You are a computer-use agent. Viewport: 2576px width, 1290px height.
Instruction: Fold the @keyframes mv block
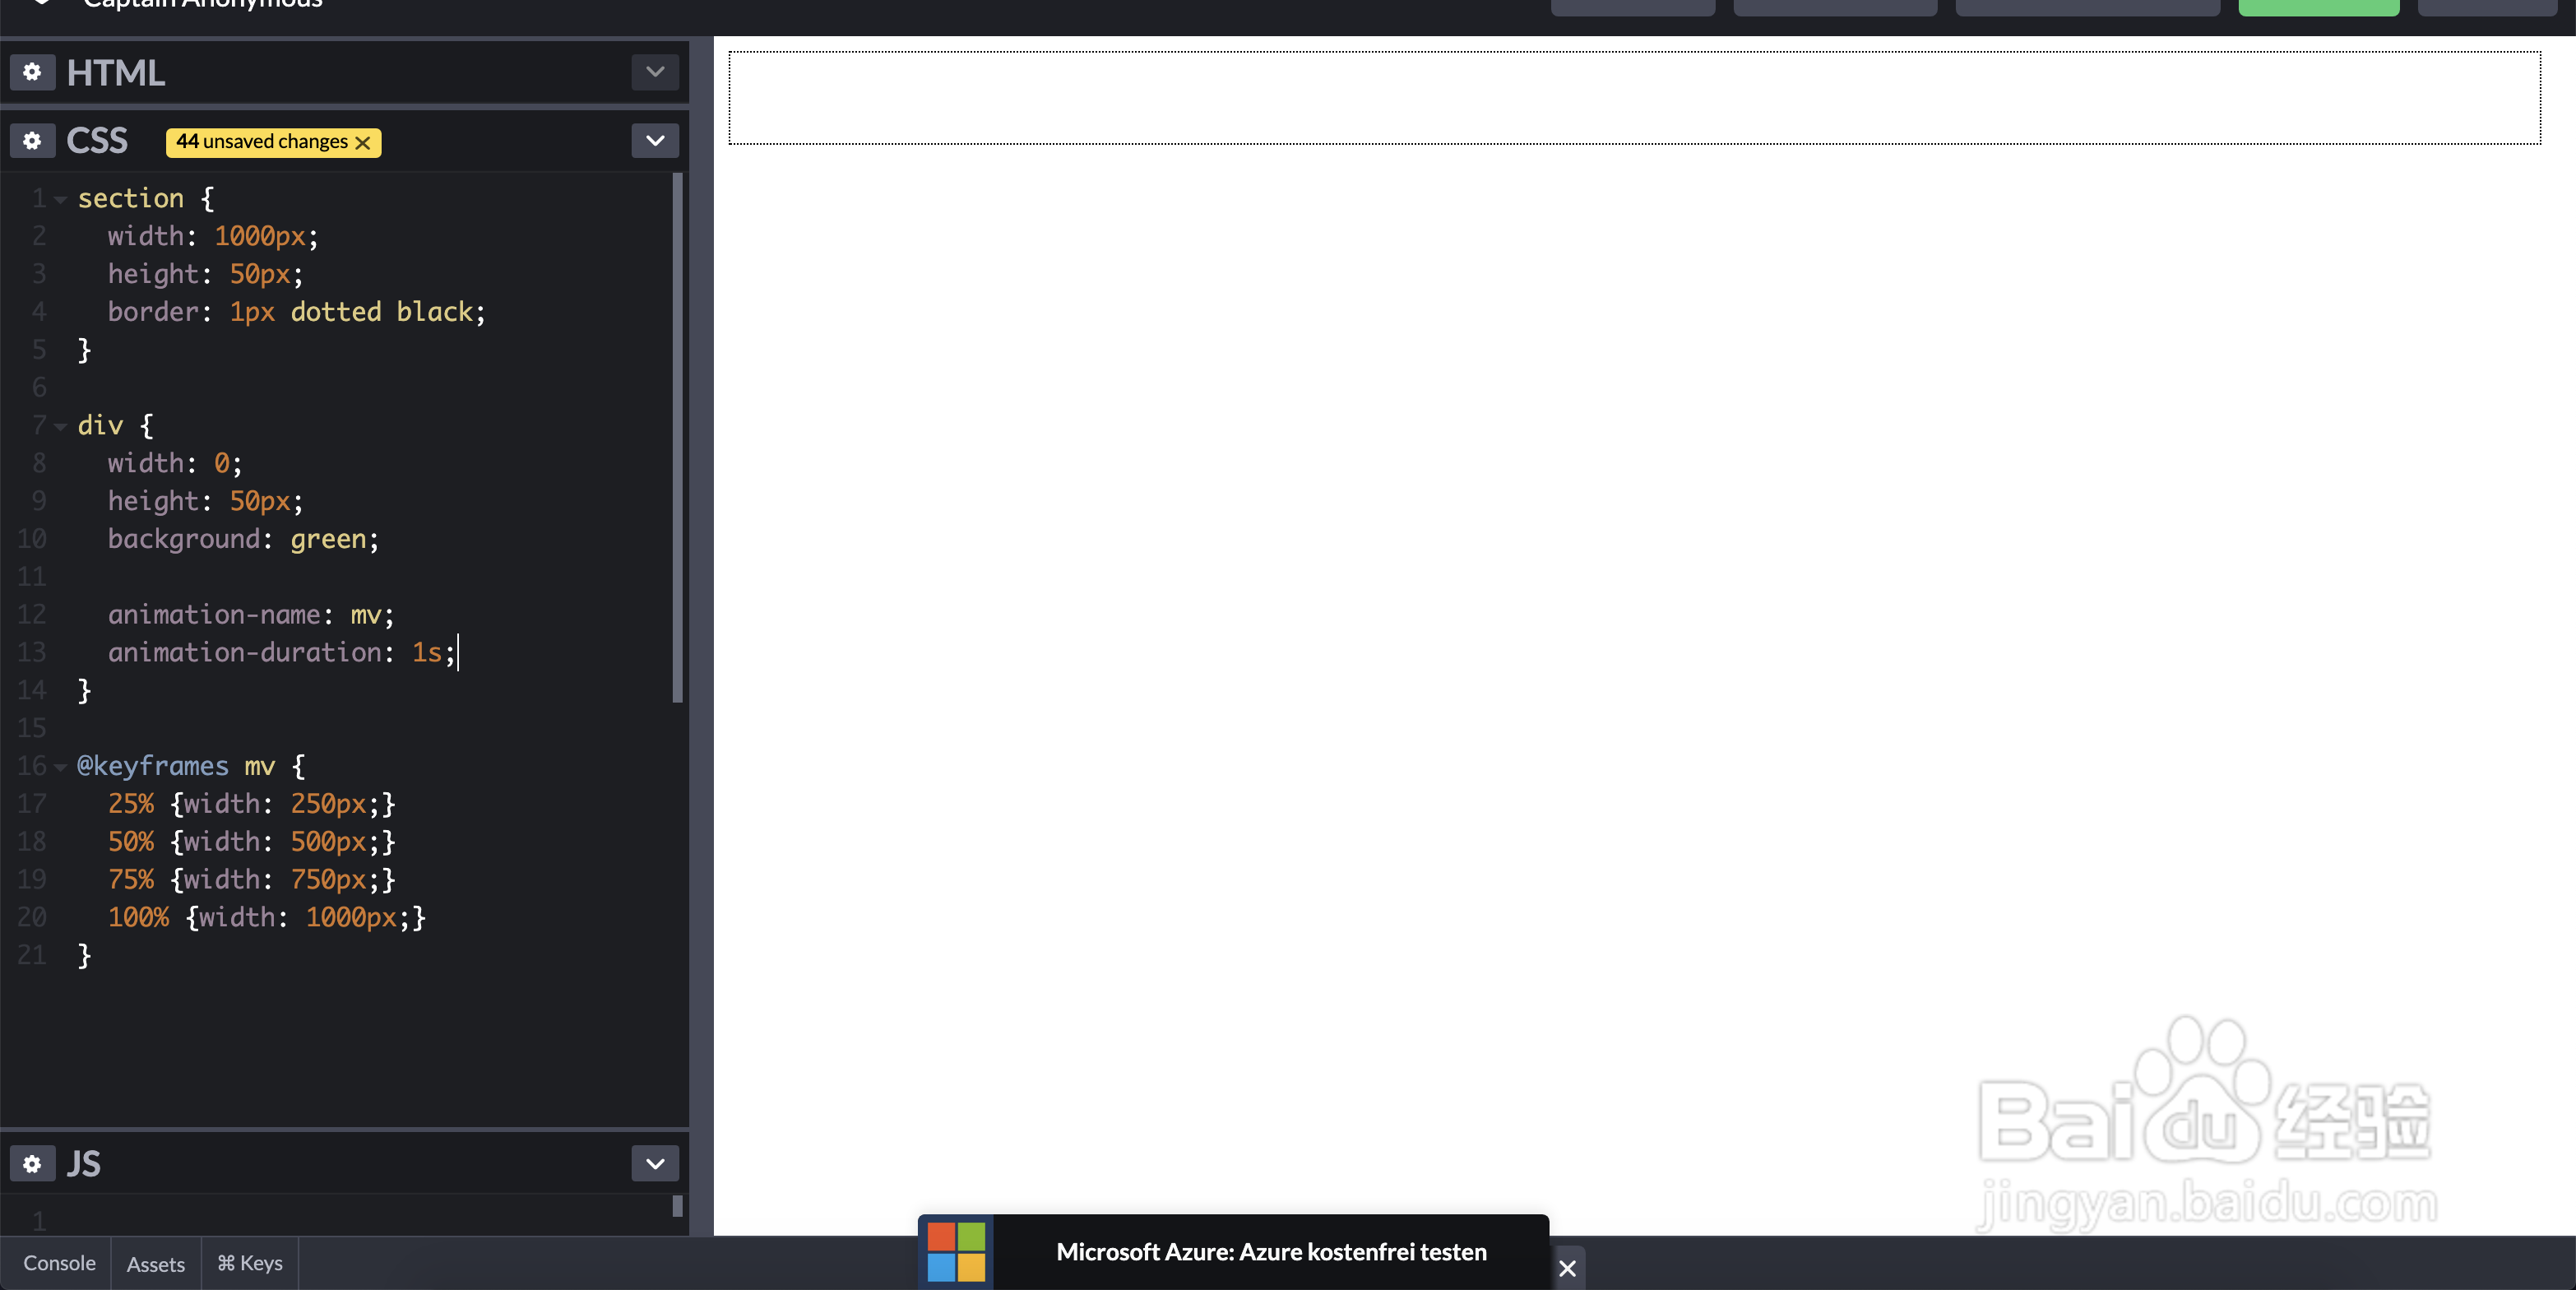61,768
